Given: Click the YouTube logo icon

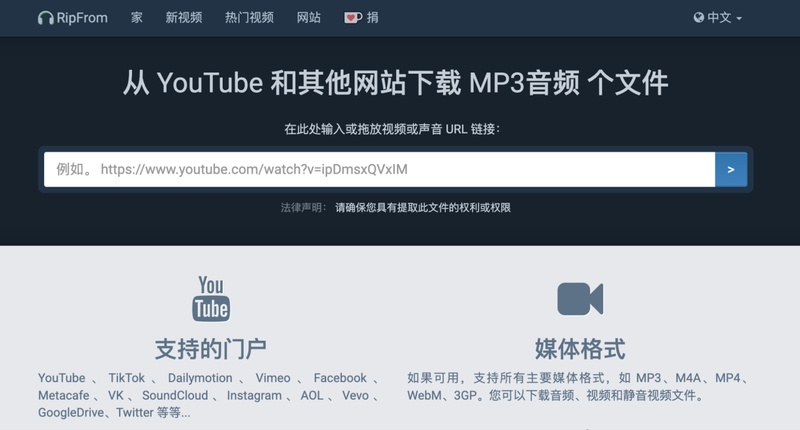Looking at the screenshot, I should (x=211, y=299).
